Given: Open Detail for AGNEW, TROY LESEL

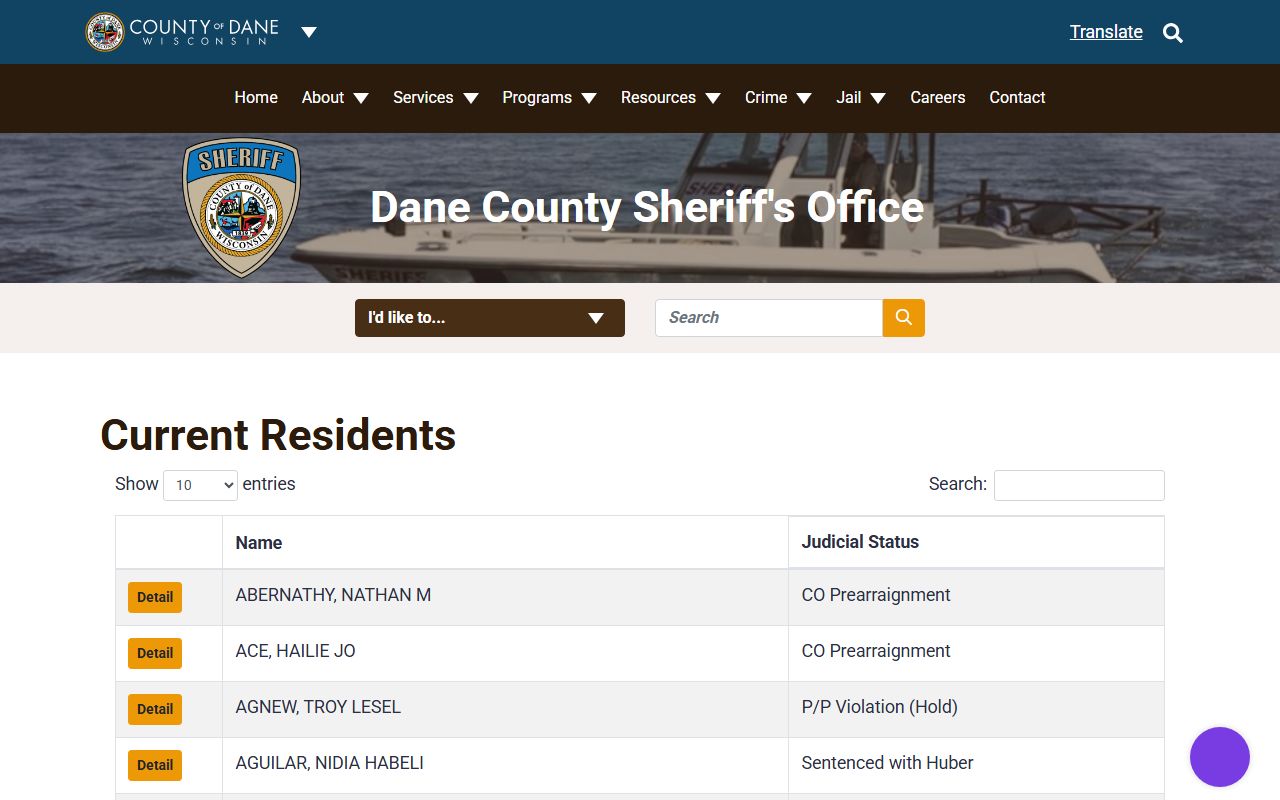Looking at the screenshot, I should [x=155, y=709].
